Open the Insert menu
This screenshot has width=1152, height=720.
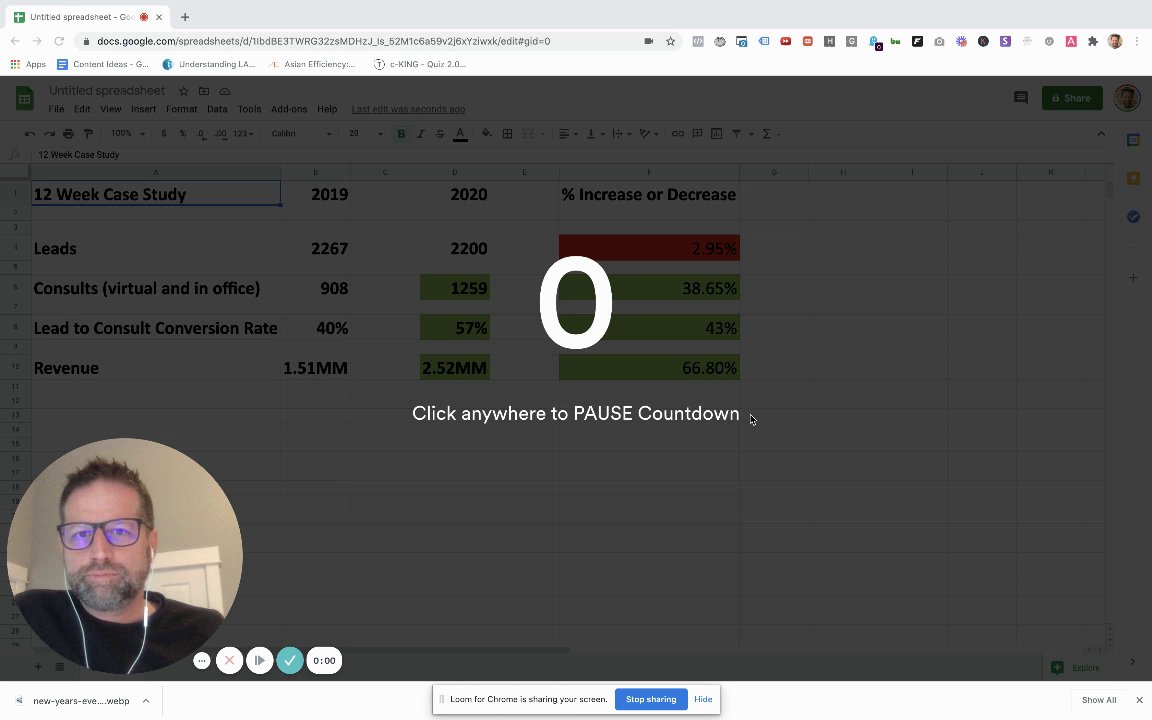pyautogui.click(x=143, y=109)
